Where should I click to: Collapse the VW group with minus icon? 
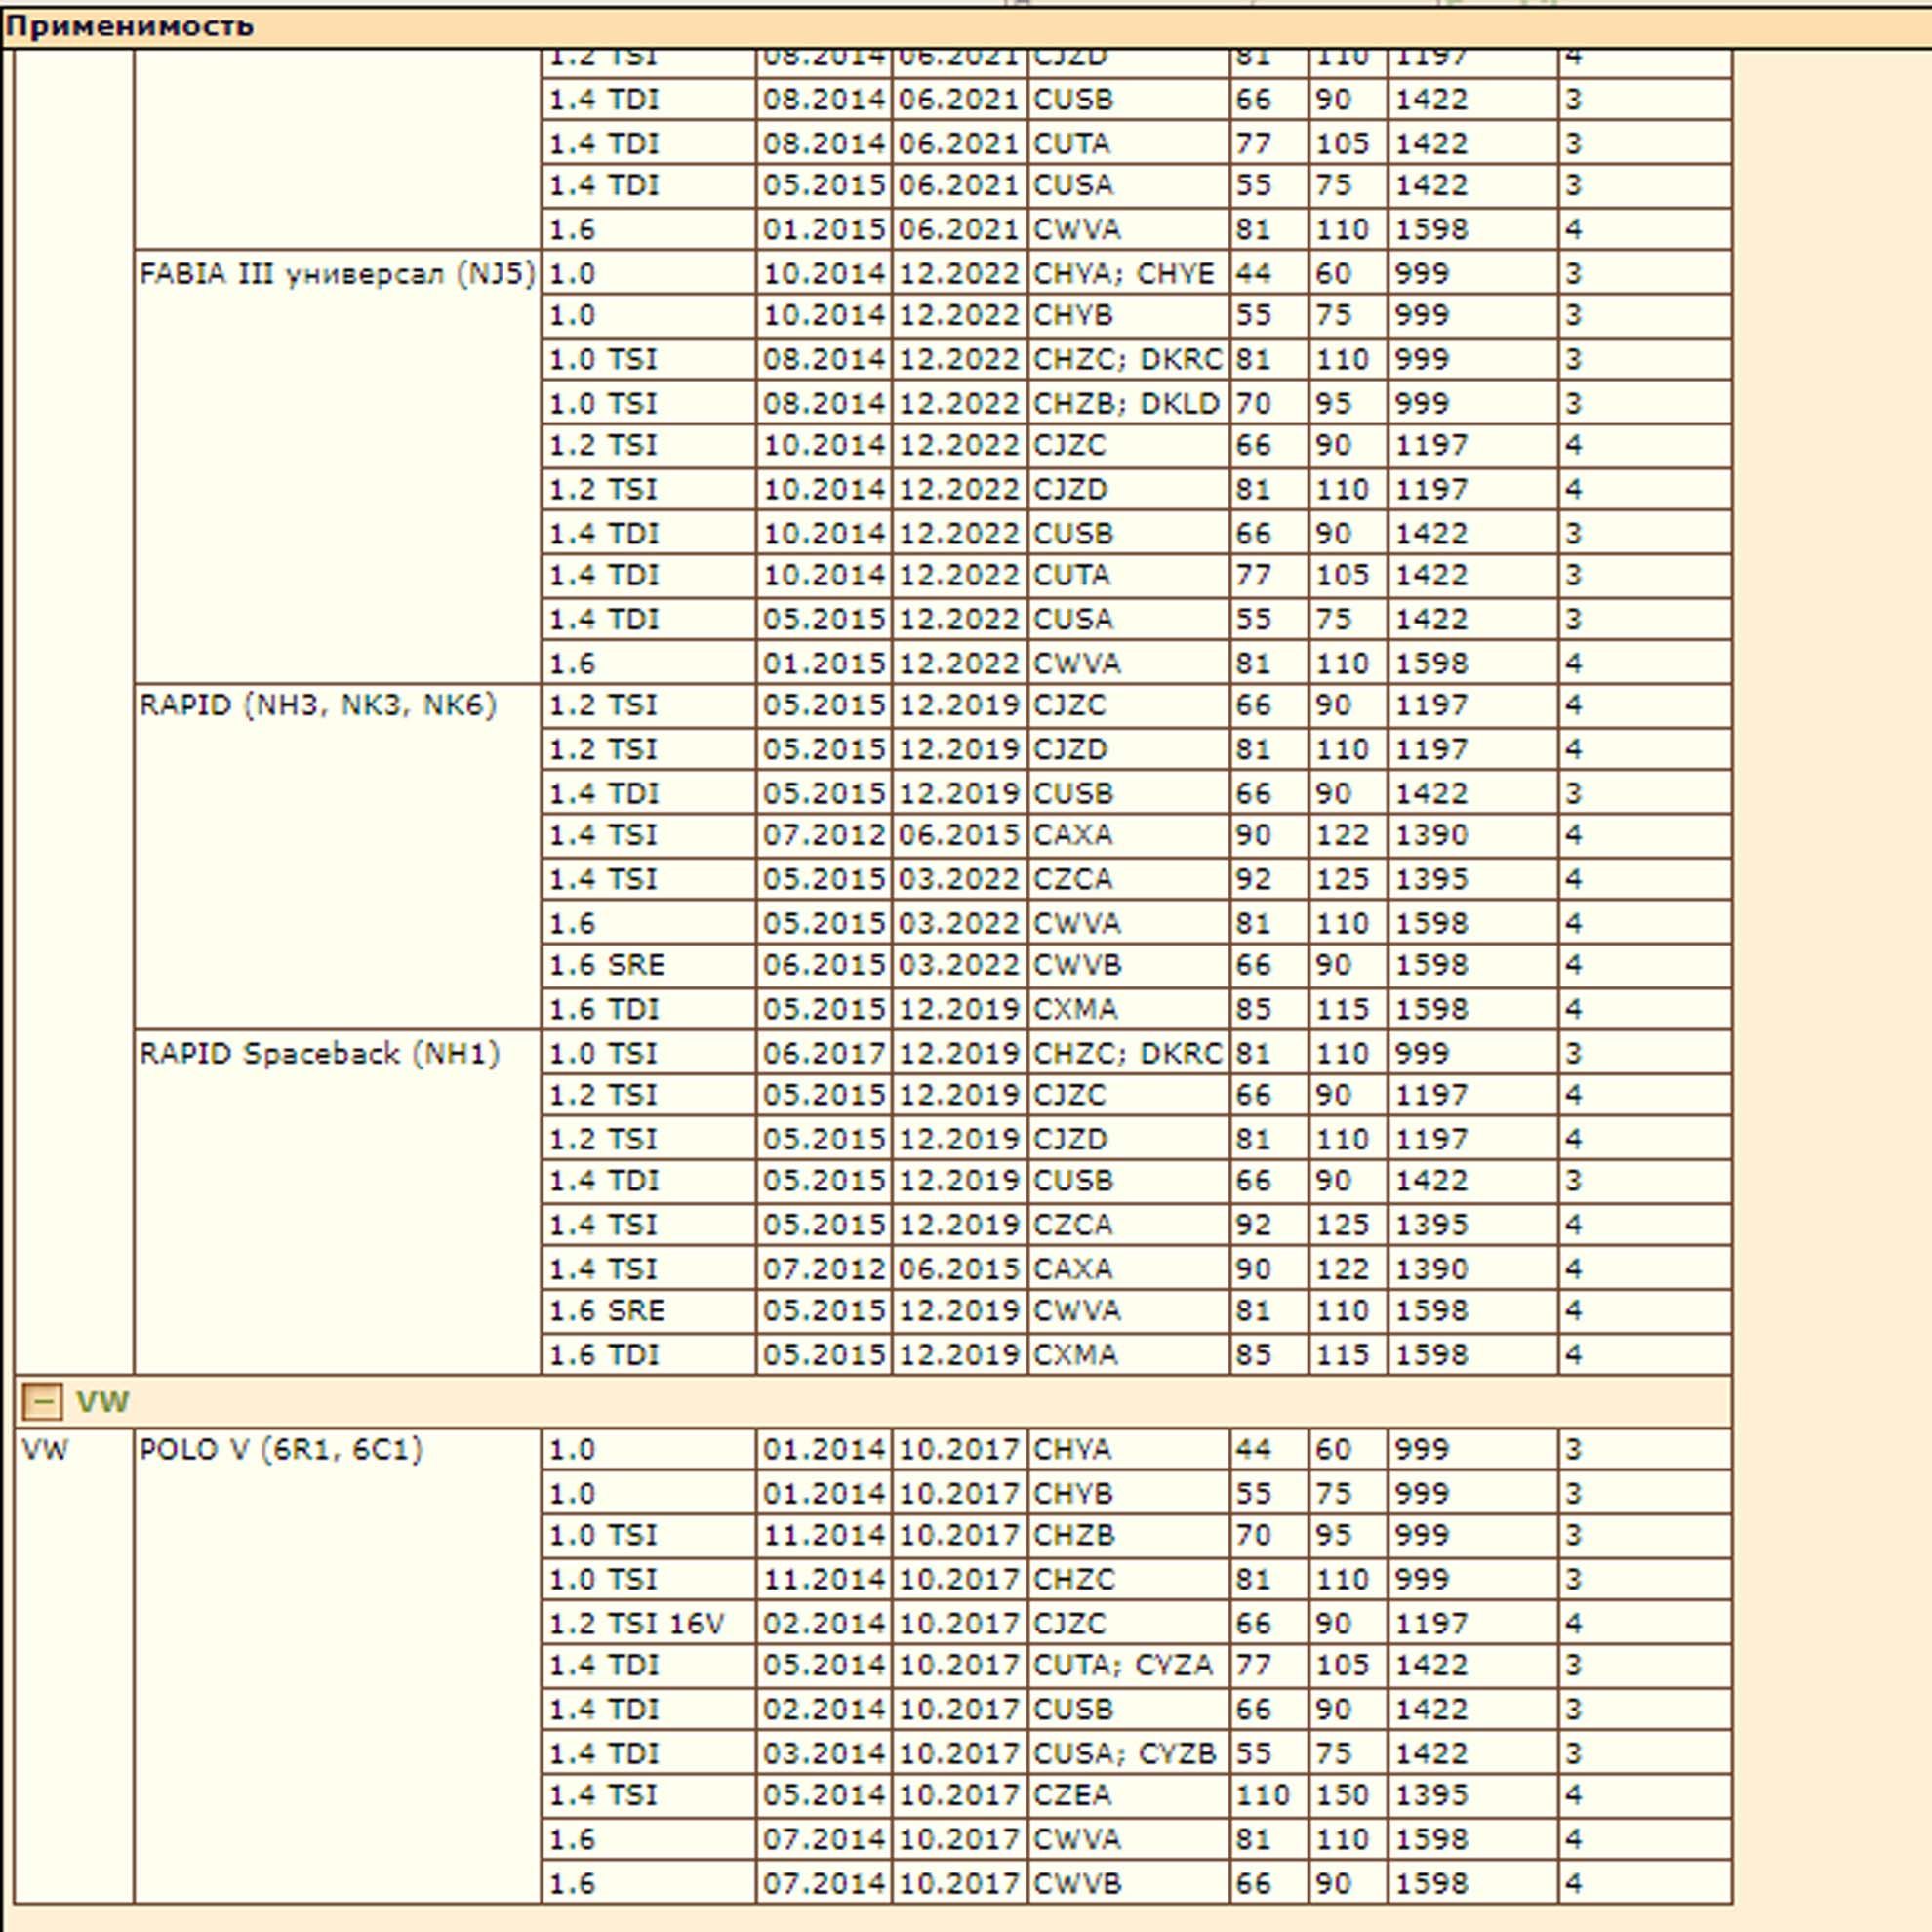(41, 1402)
